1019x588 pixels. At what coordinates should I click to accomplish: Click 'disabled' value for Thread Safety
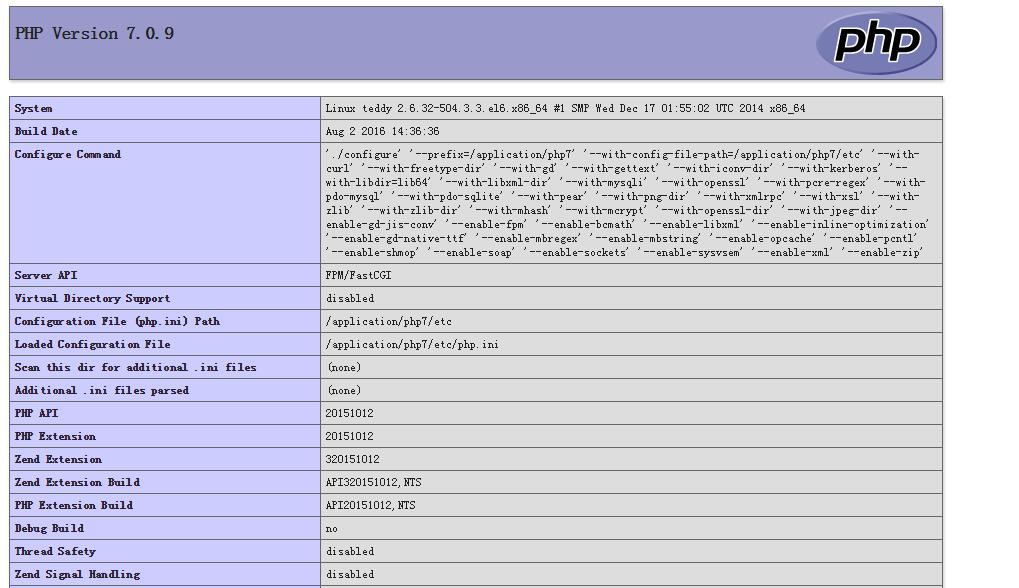pyautogui.click(x=350, y=552)
